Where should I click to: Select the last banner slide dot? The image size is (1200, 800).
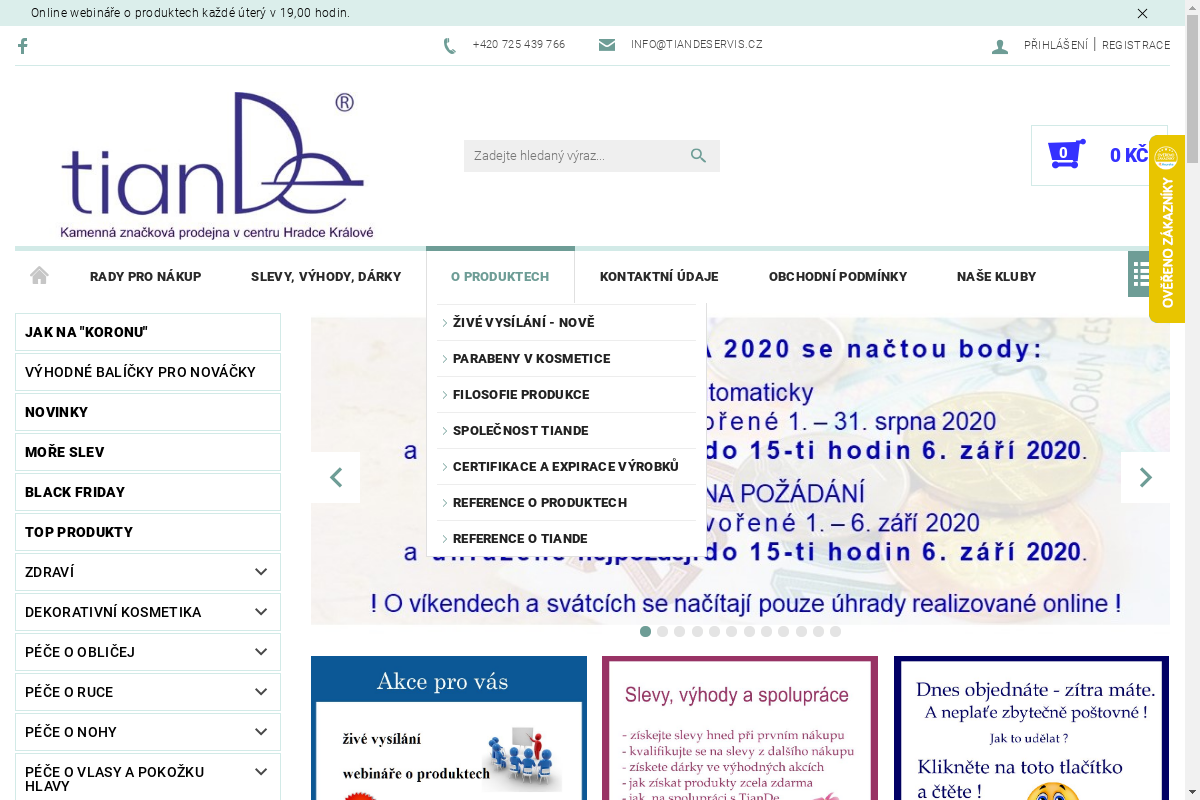click(835, 632)
